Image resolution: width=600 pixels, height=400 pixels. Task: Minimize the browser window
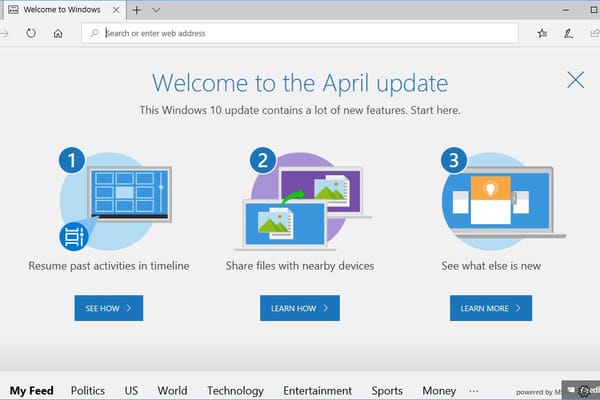[566, 10]
